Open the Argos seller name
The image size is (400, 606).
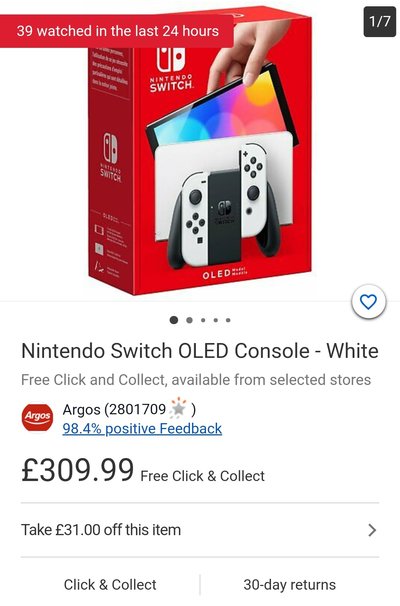coord(81,409)
